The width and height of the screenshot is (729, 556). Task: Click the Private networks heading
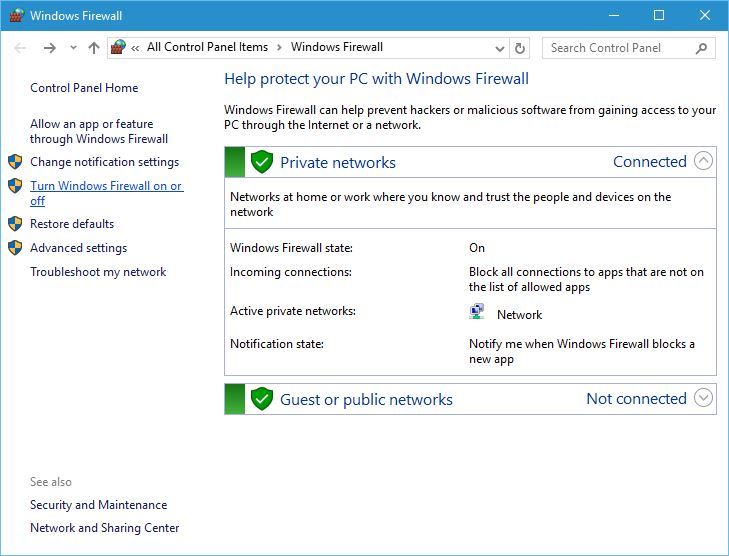point(338,162)
